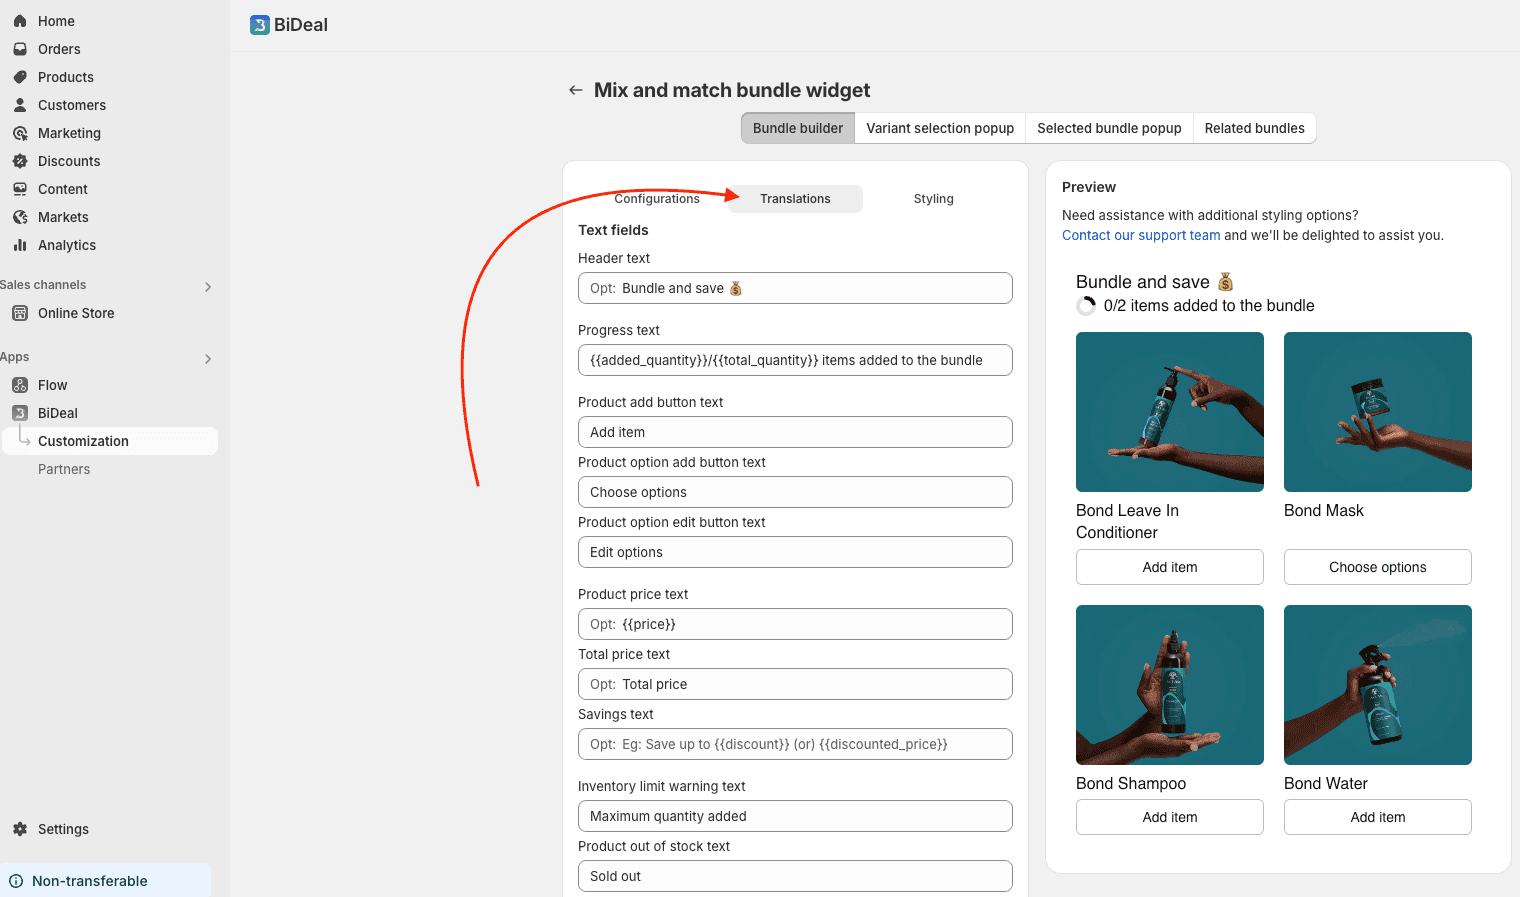This screenshot has height=897, width=1520.
Task: Click the Discounts badge icon
Action: click(x=20, y=161)
